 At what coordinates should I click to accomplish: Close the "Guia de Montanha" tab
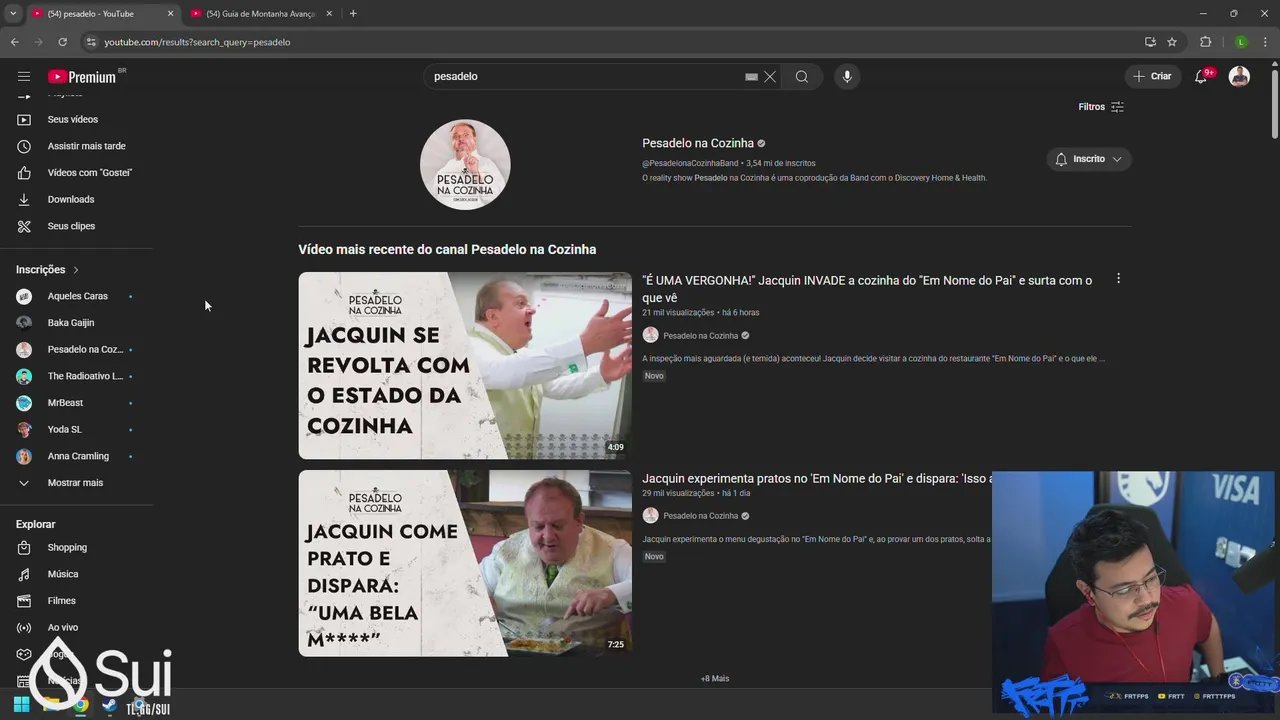click(329, 14)
